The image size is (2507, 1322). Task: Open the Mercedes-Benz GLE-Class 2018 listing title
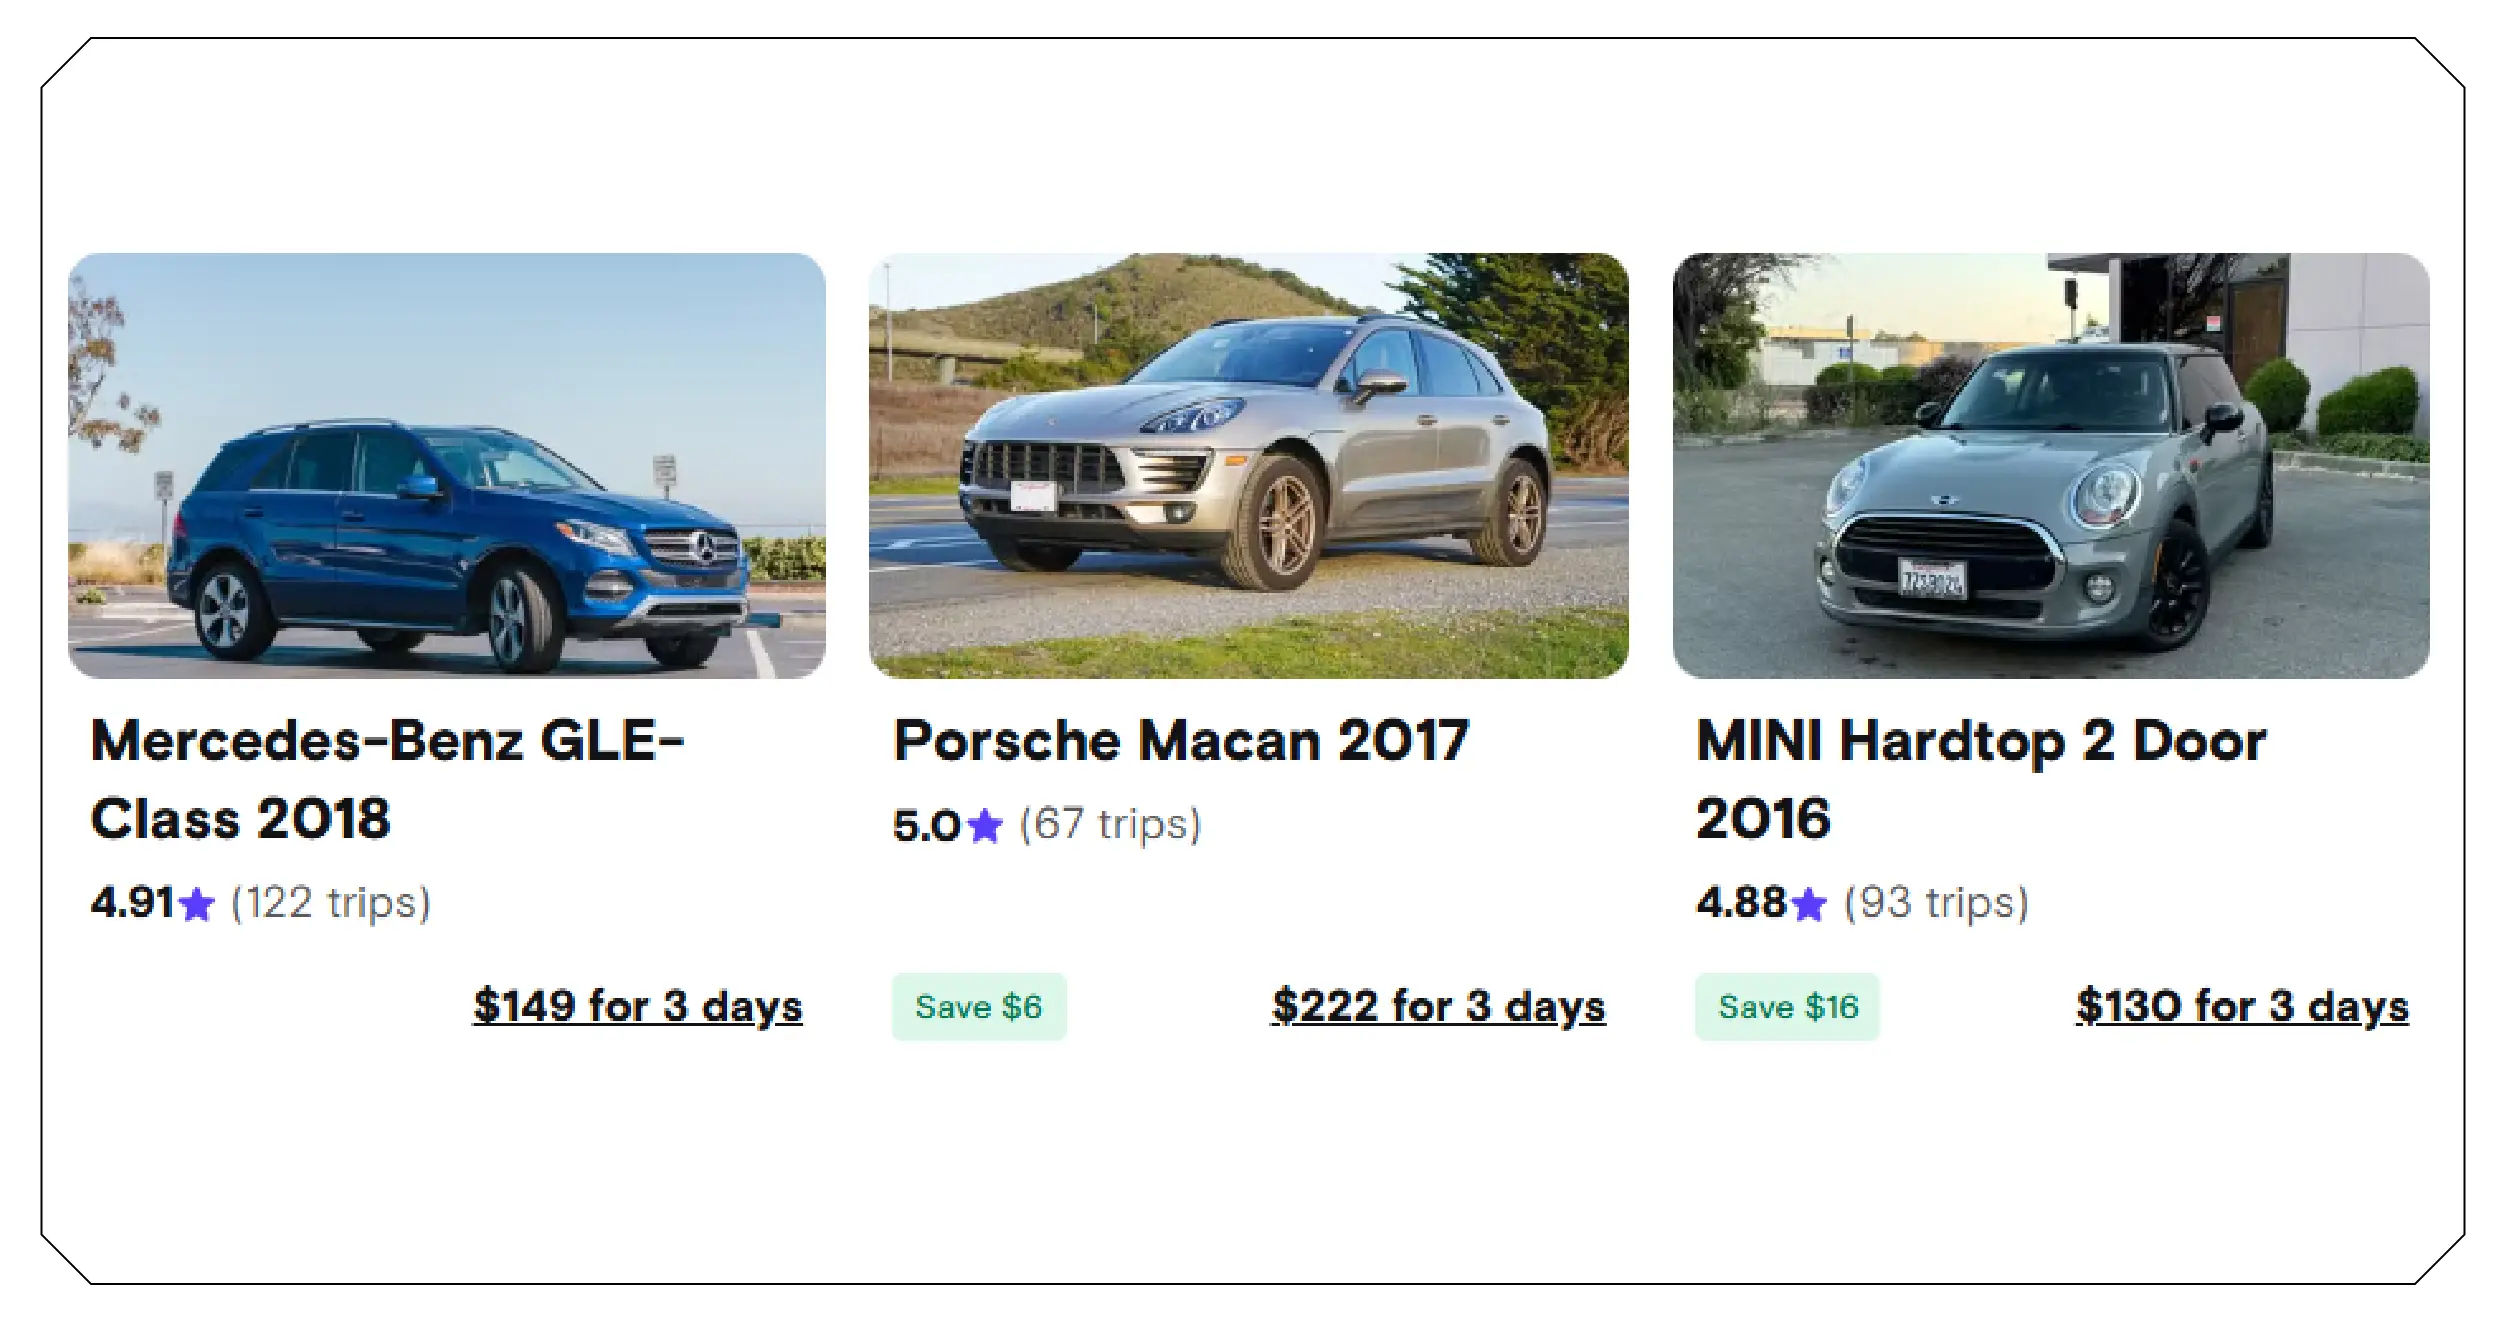(x=390, y=780)
